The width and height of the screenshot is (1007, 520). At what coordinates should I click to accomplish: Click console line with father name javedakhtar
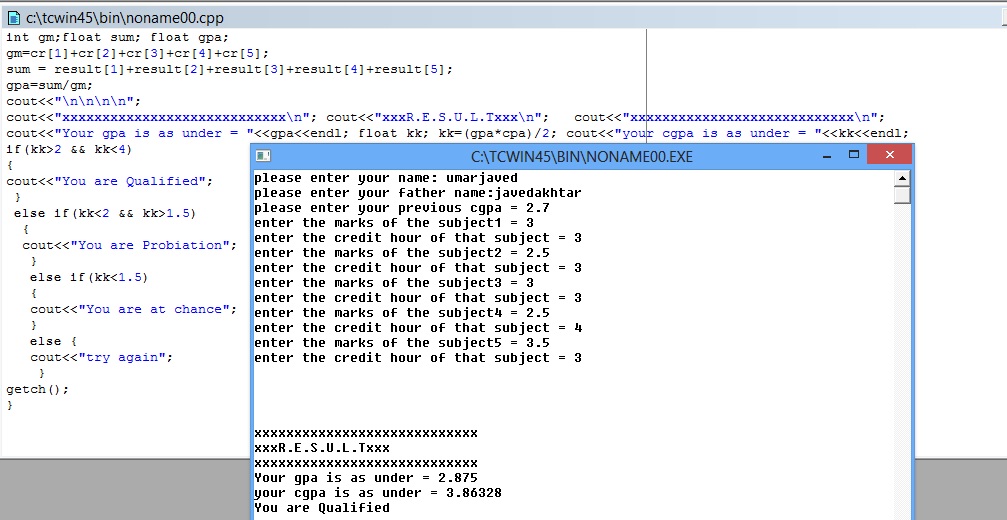point(418,193)
